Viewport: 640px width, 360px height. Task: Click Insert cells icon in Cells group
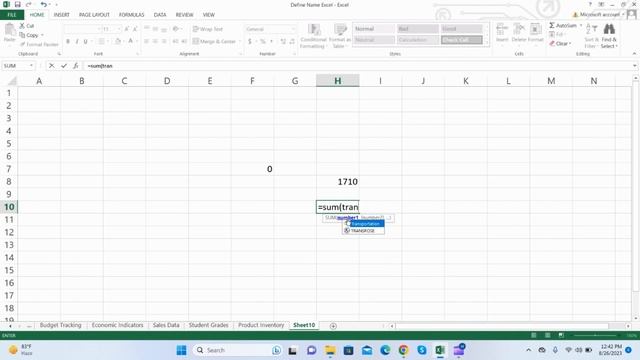[x=502, y=29]
